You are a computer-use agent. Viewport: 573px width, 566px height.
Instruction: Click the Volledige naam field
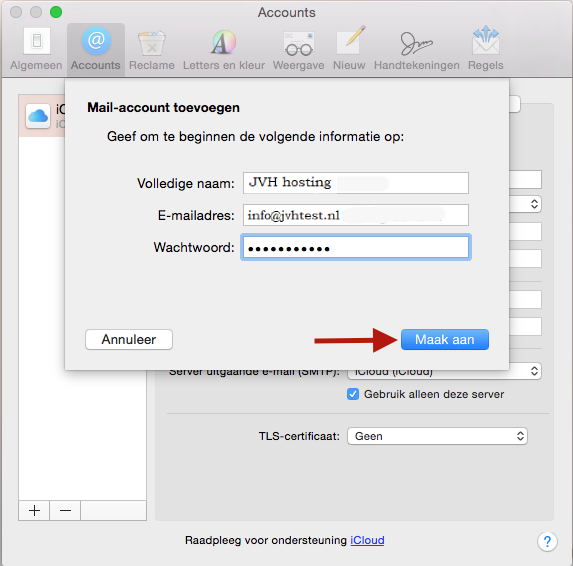[356, 183]
